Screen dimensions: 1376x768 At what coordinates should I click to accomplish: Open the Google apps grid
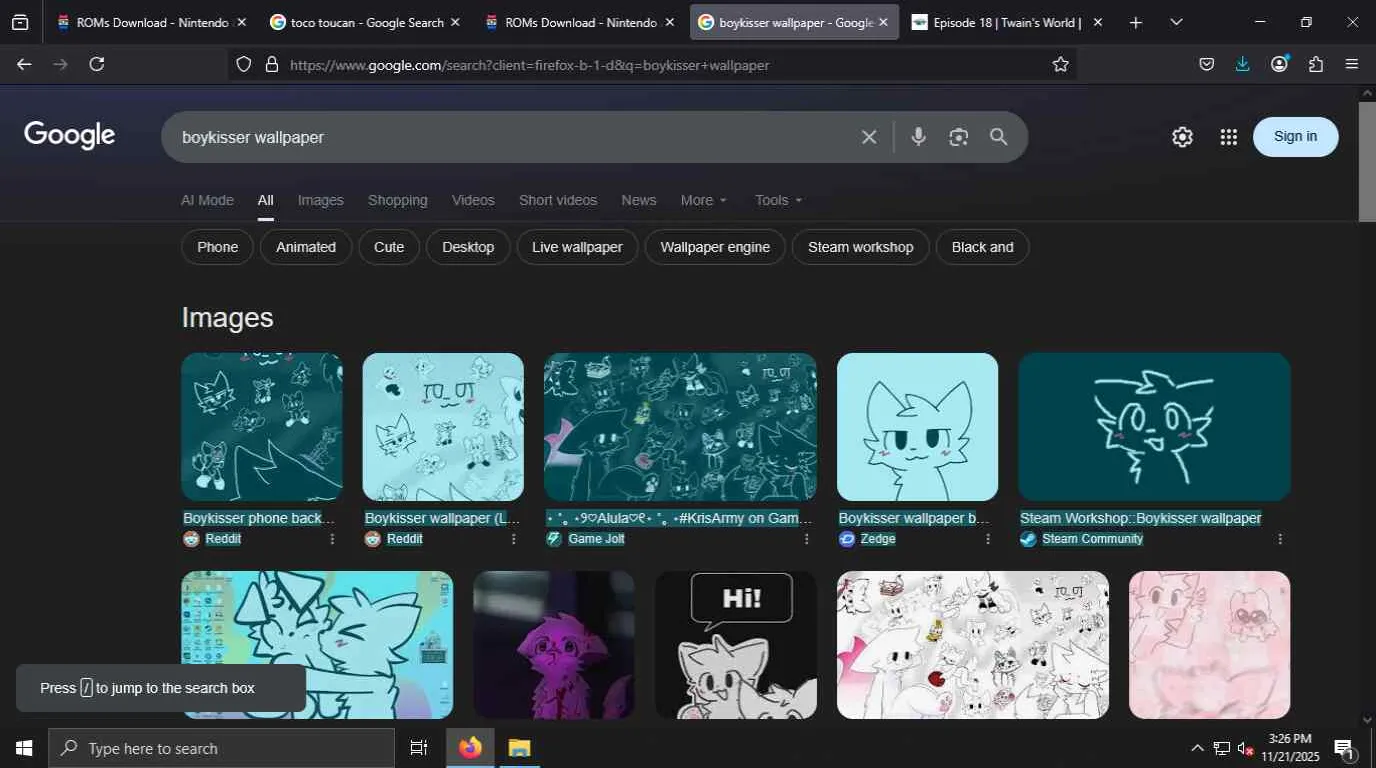pos(1229,137)
